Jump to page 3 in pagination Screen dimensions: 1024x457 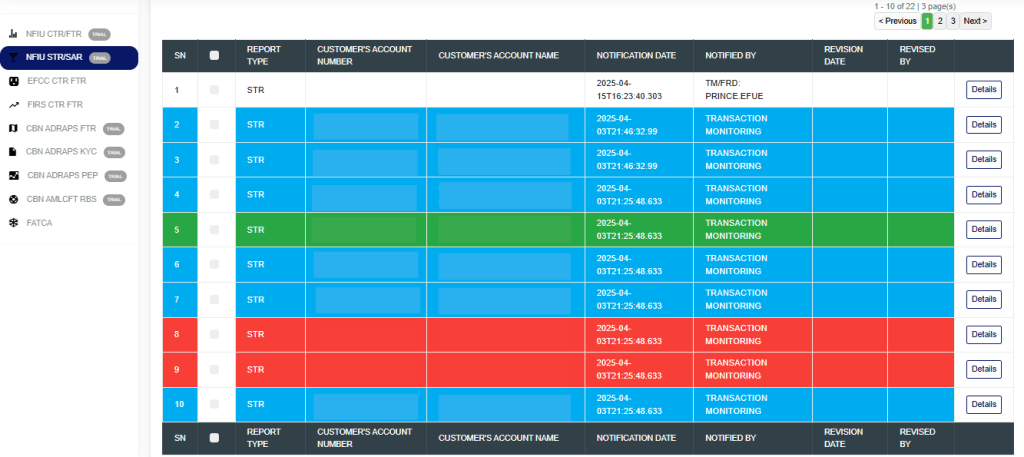tap(953, 21)
